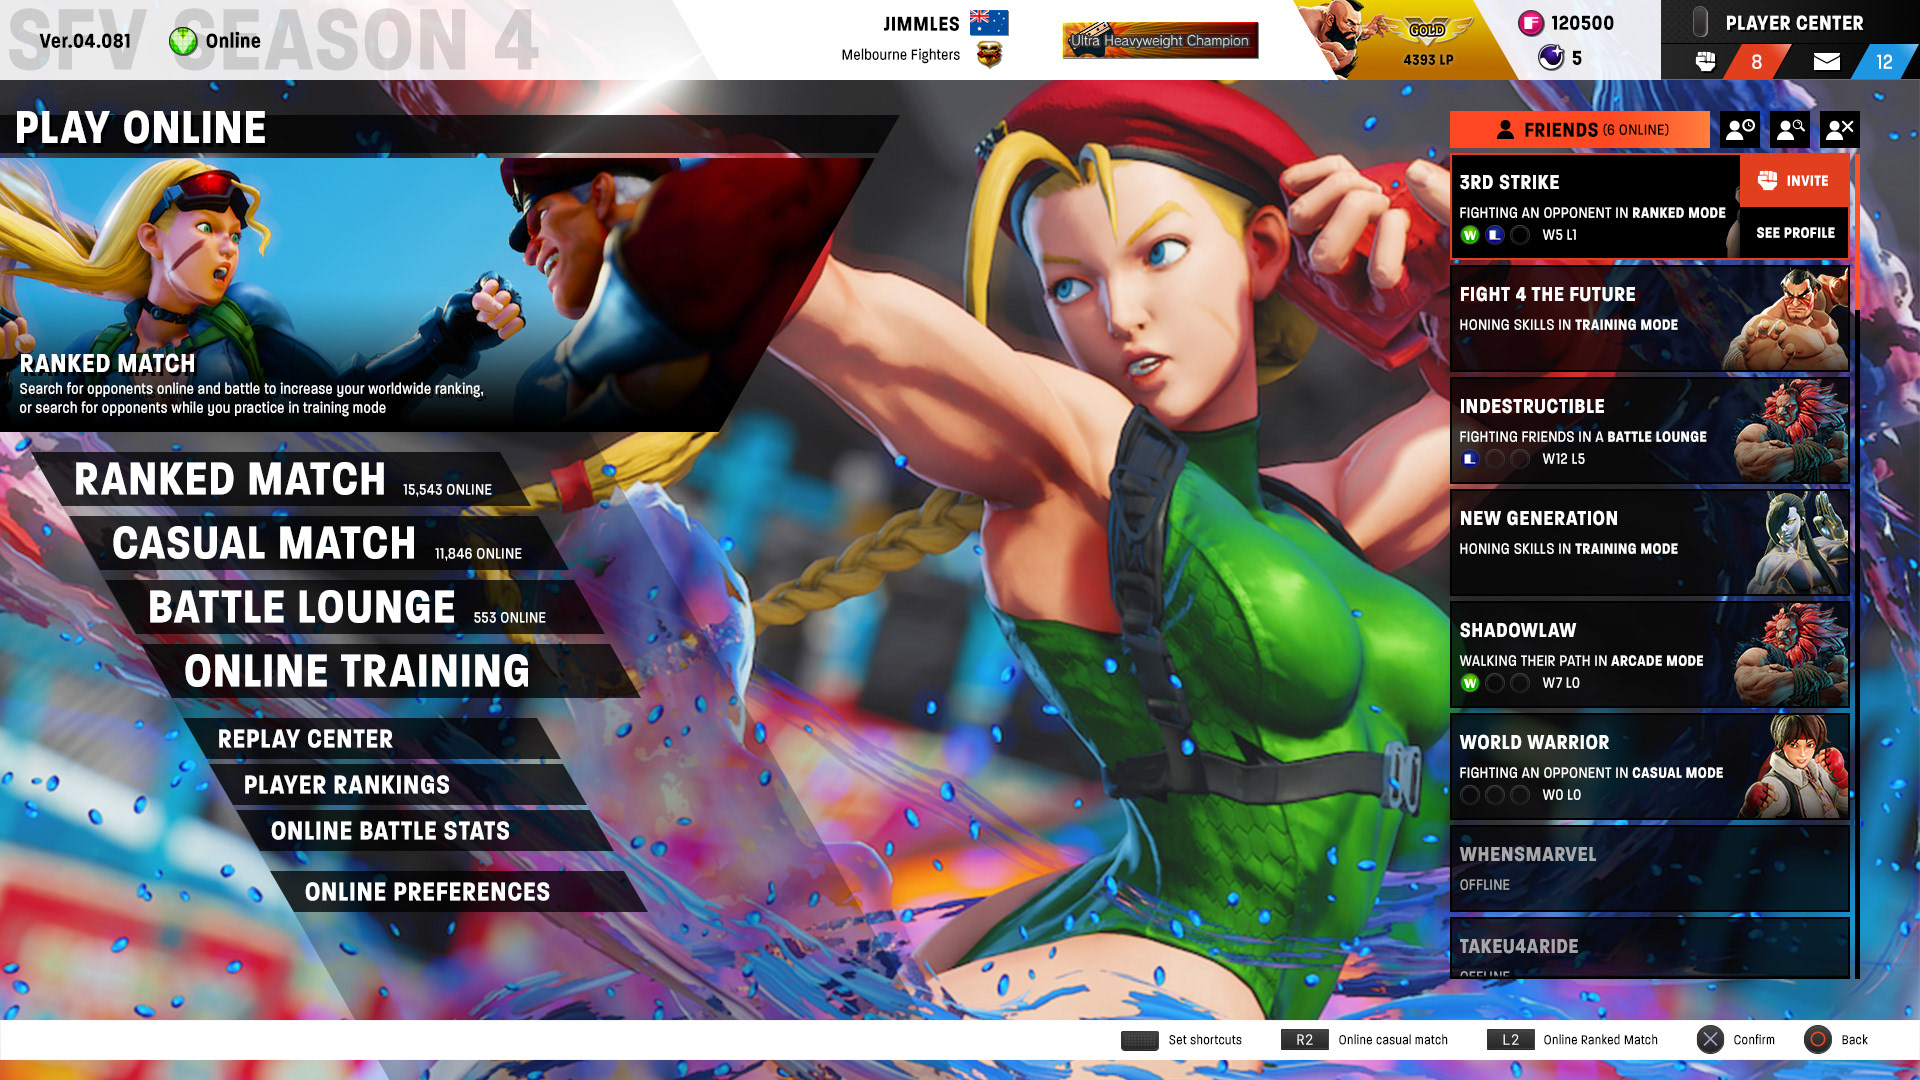Open the Battle Lounge
1920x1080 pixels.
tap(301, 608)
